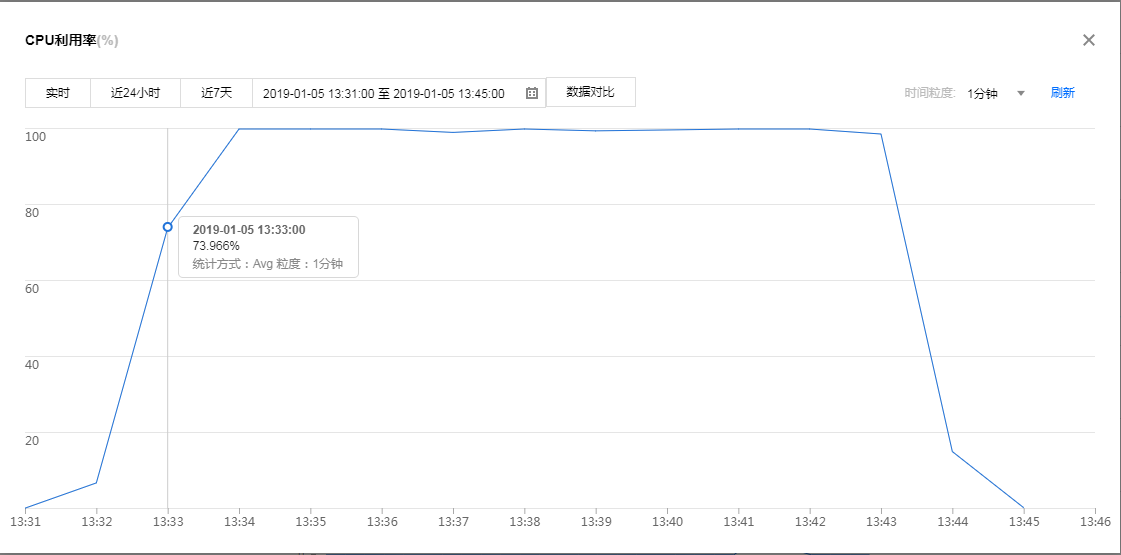Click the 刷新 link
Viewport: 1121px width, 555px height.
[x=1062, y=93]
